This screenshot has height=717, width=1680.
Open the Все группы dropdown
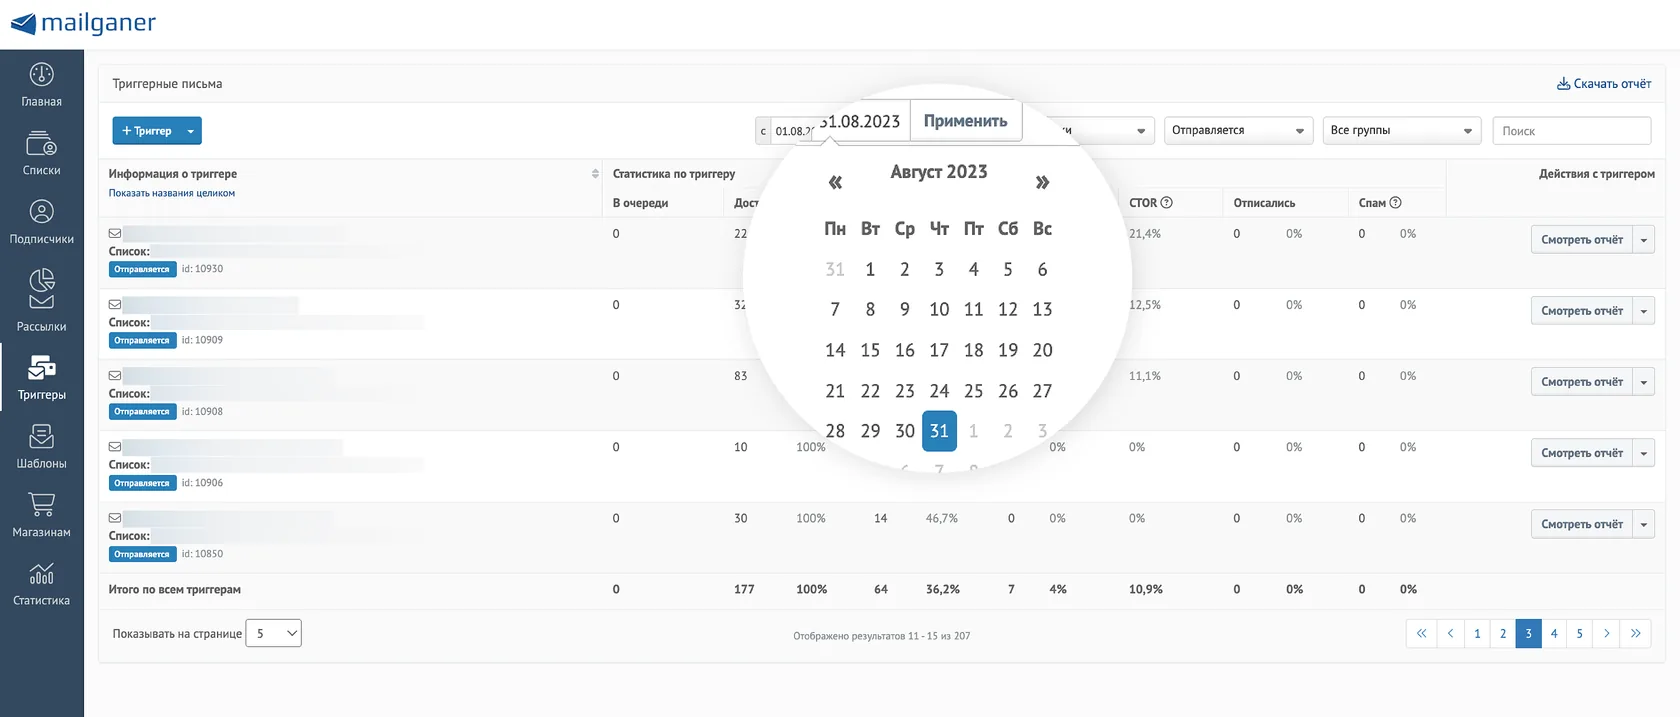(1402, 131)
